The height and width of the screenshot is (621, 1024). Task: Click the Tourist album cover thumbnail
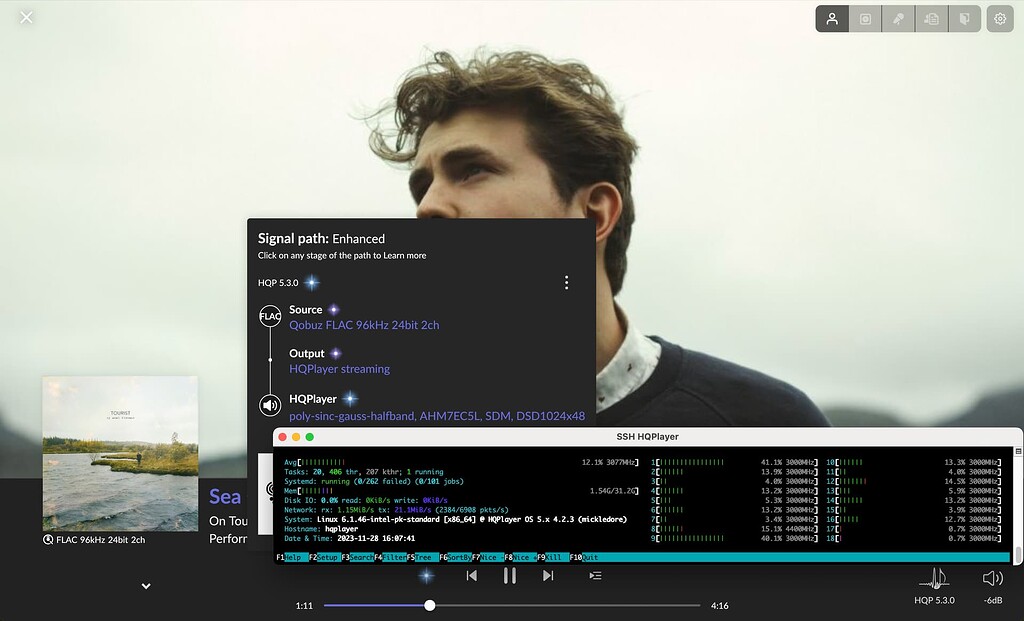(x=120, y=453)
